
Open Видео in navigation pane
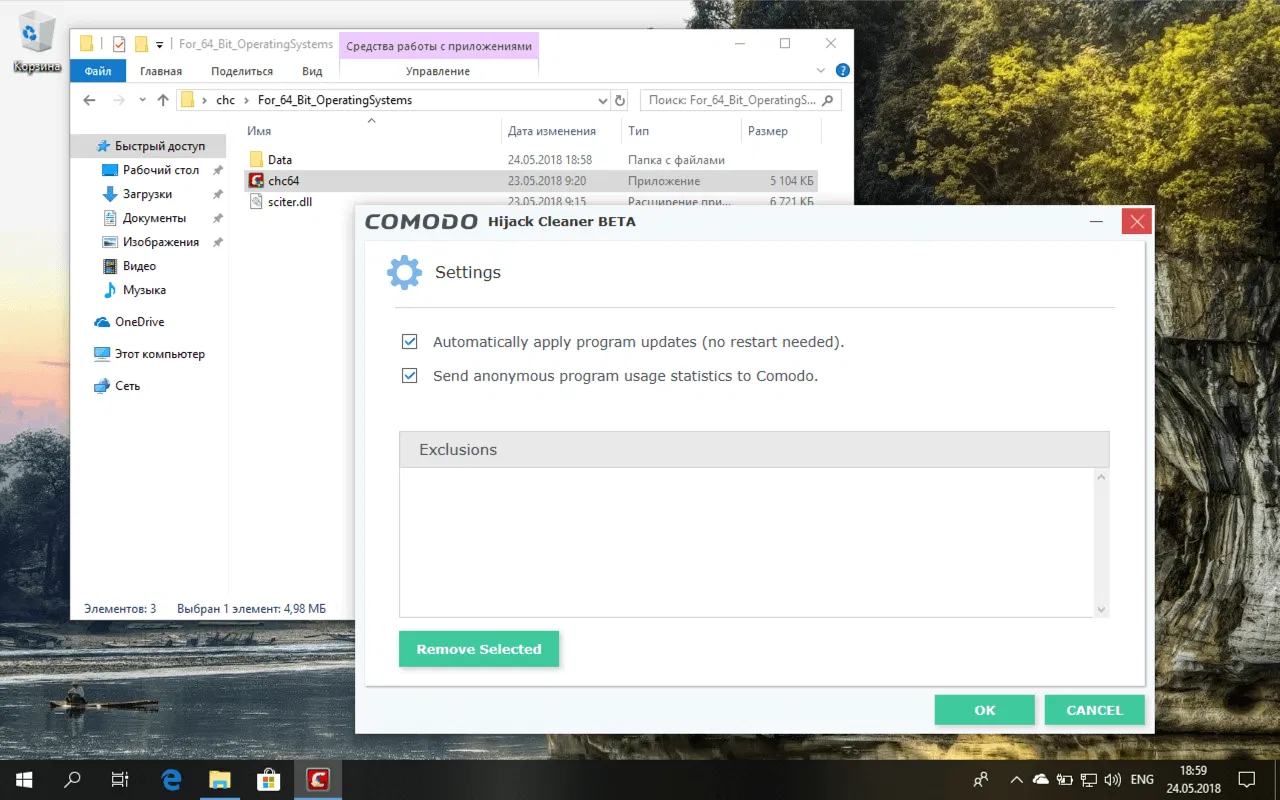coord(139,266)
